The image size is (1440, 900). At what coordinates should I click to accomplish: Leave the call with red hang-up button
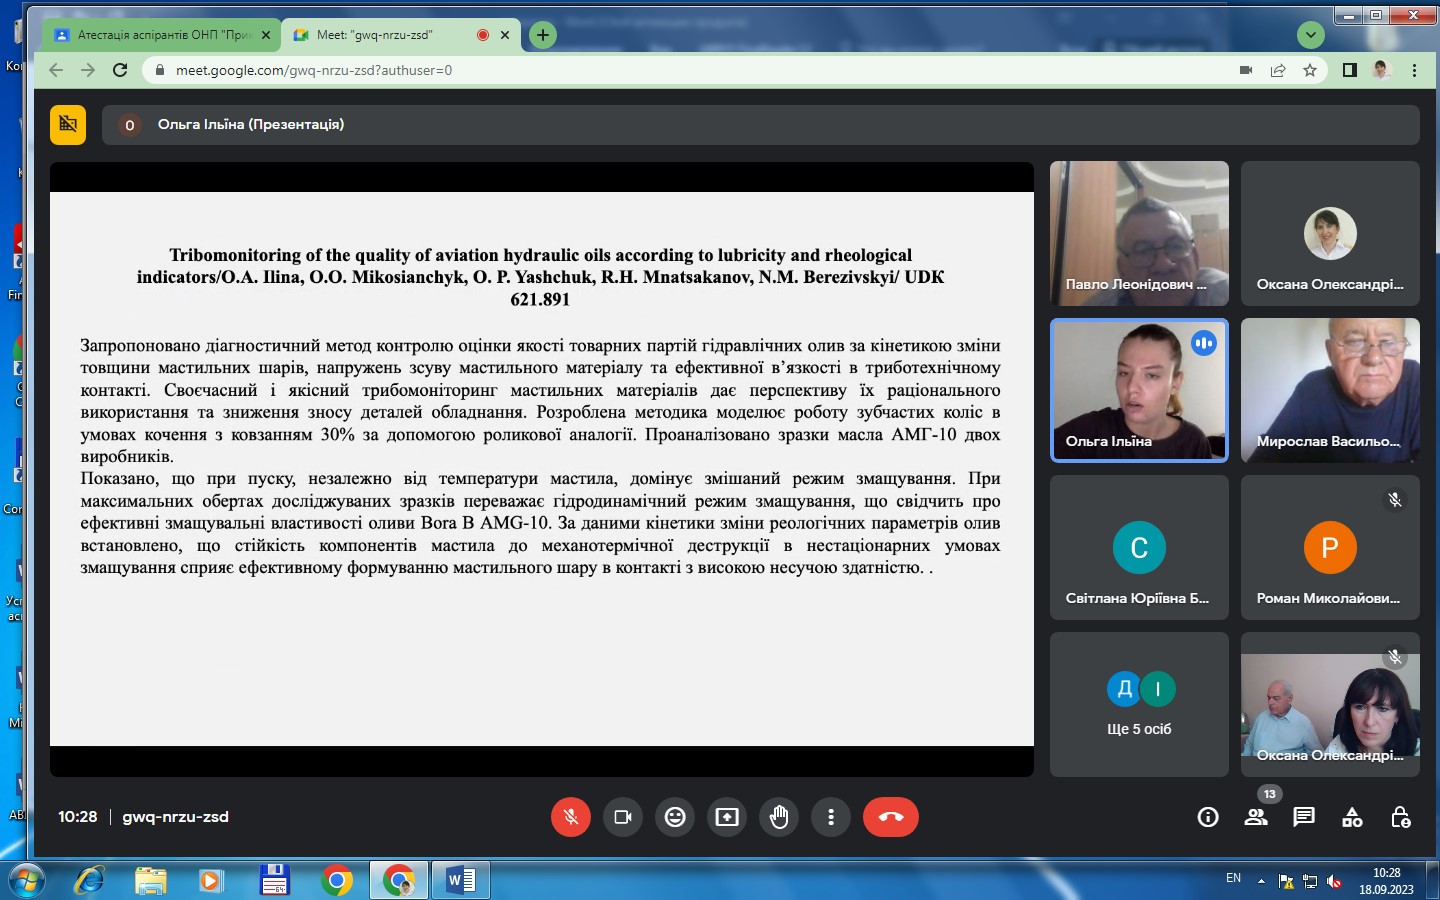890,817
